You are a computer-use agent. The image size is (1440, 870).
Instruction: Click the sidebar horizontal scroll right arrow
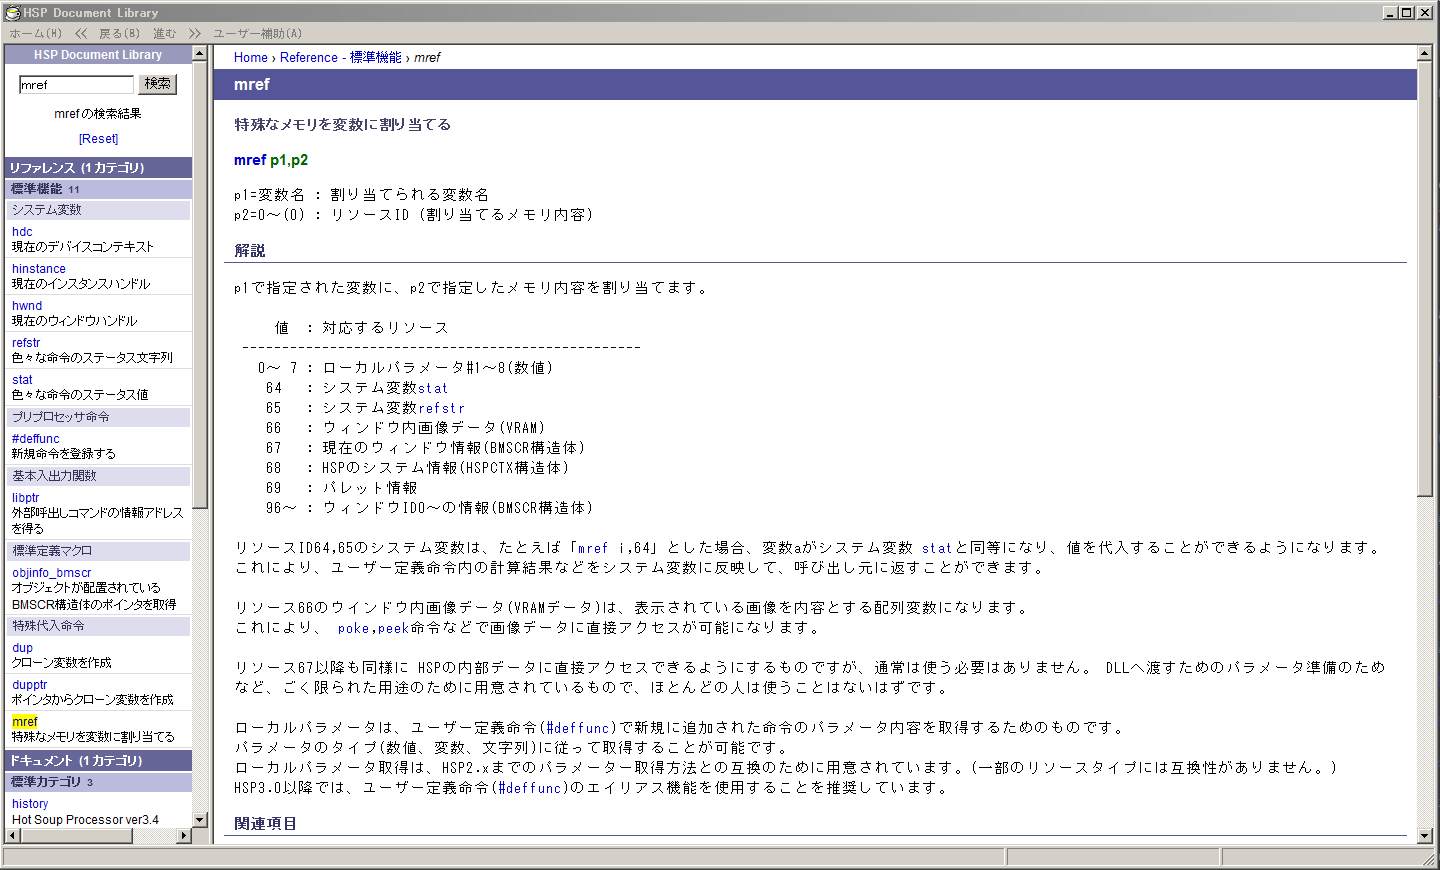click(184, 836)
